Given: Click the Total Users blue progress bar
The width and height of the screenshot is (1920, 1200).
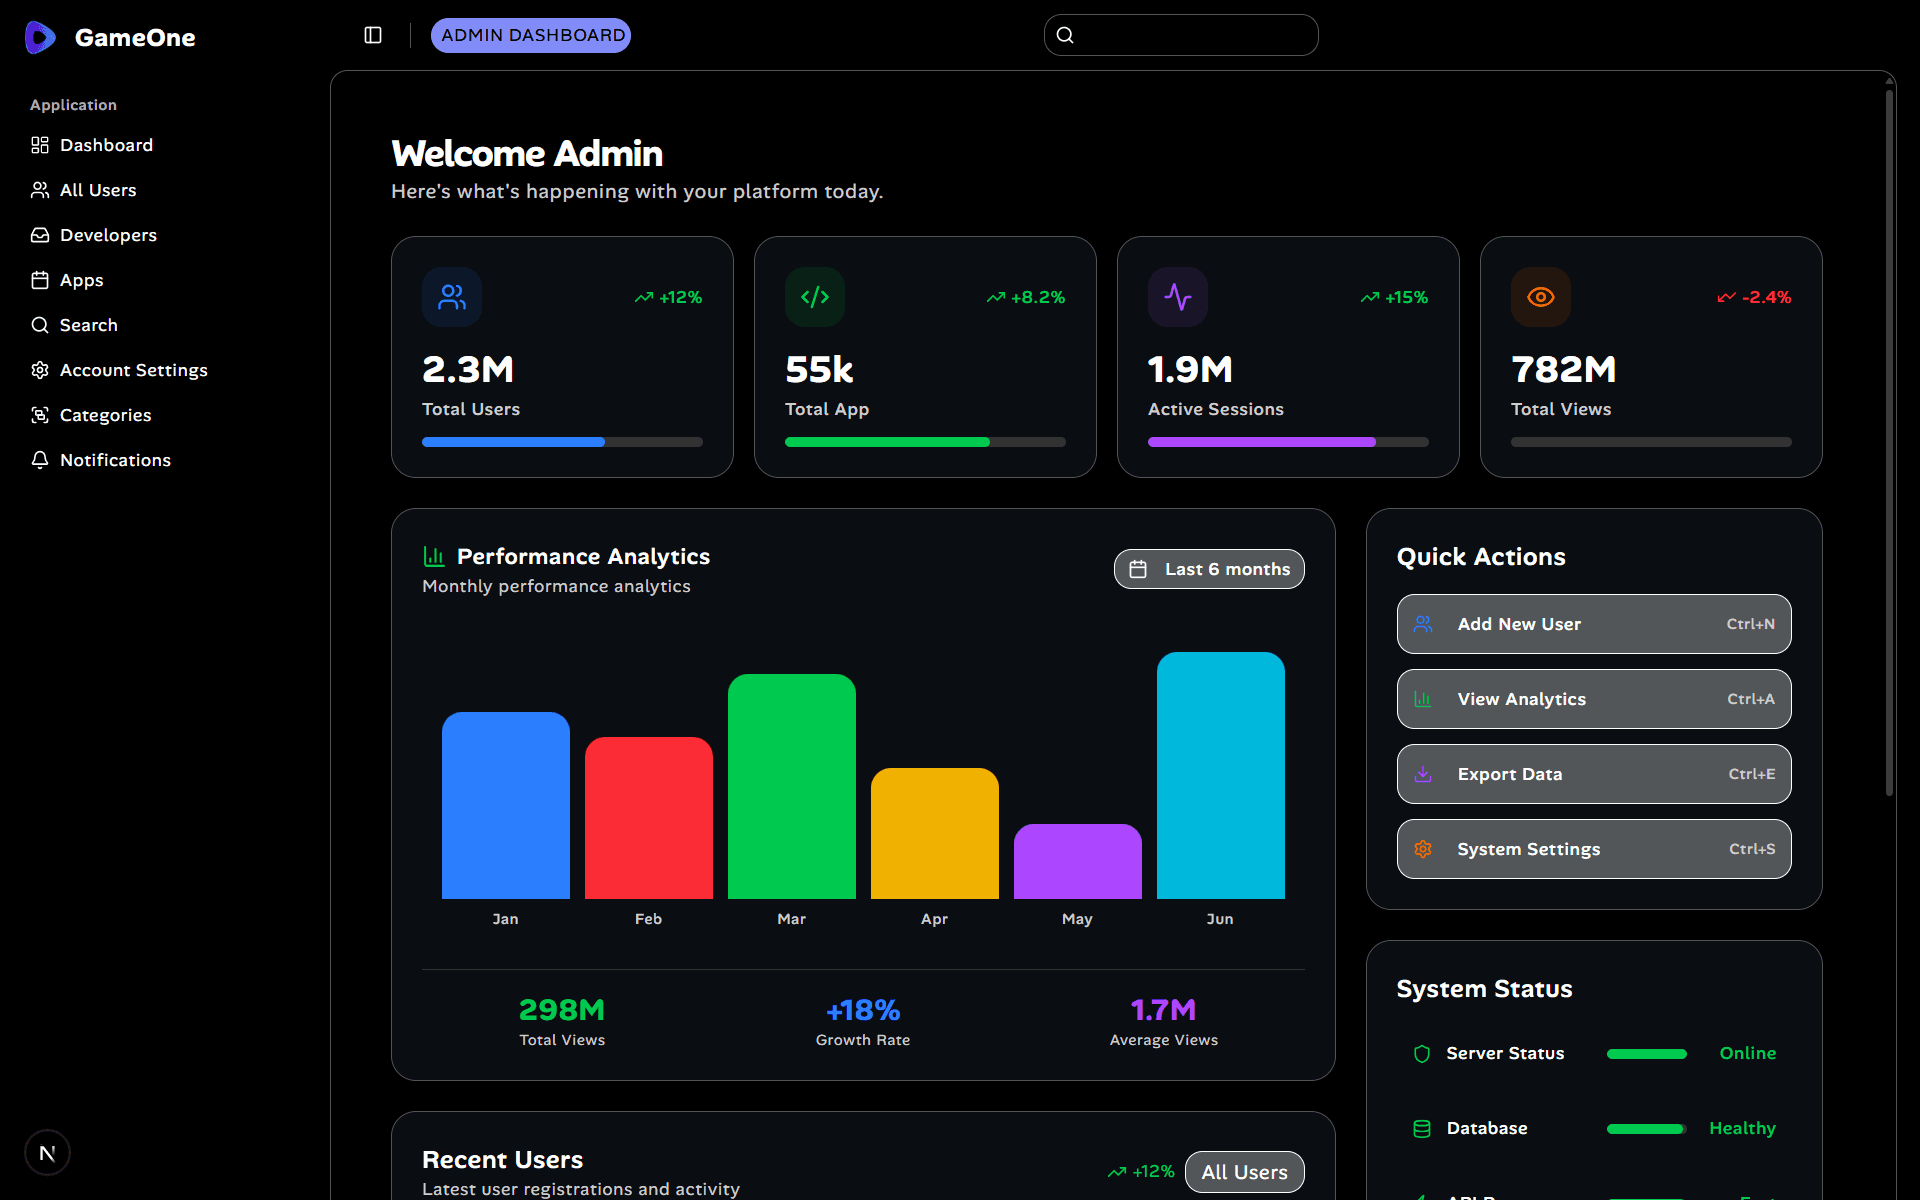Looking at the screenshot, I should (513, 441).
